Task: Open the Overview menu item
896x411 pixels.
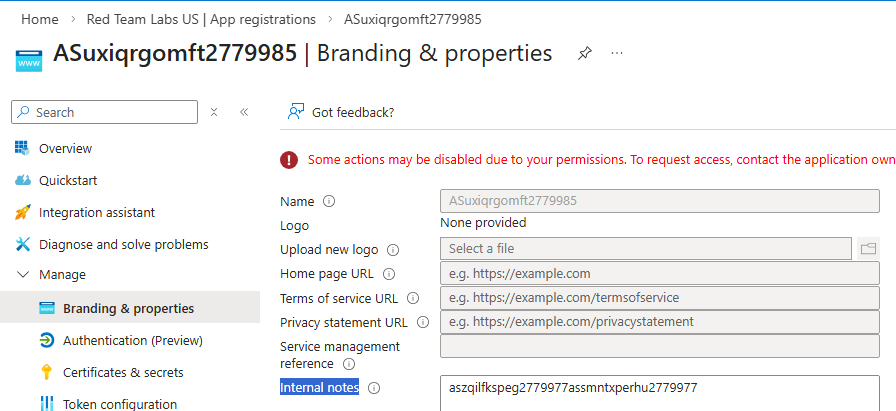Action: 65,148
